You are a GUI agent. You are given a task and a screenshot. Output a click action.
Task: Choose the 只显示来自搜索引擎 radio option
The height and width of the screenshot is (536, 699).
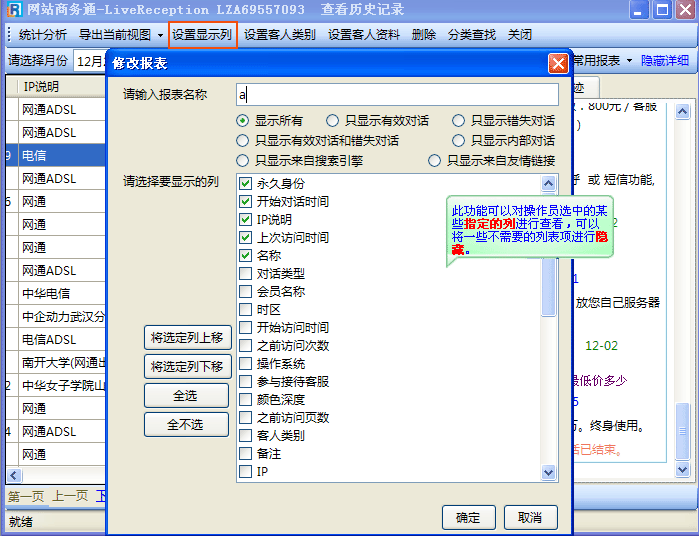coord(243,161)
